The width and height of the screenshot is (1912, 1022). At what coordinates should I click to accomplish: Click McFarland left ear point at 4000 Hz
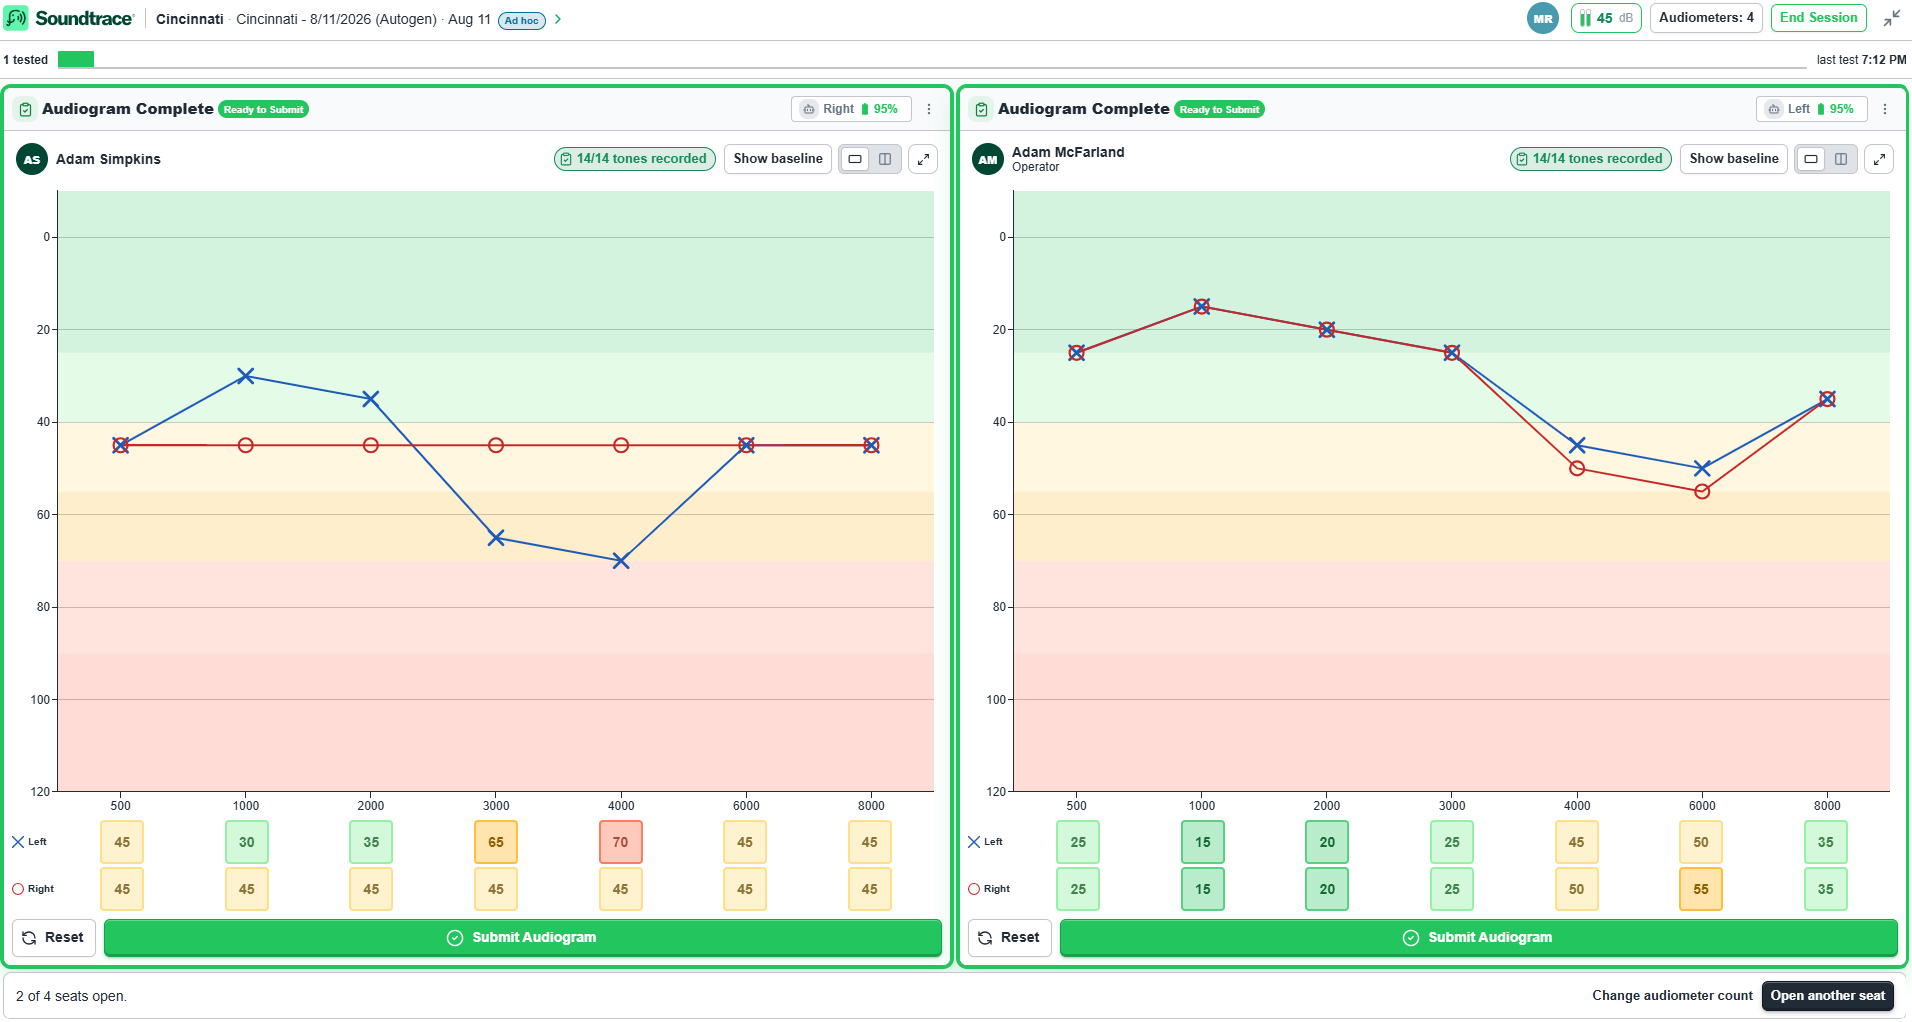(1577, 445)
